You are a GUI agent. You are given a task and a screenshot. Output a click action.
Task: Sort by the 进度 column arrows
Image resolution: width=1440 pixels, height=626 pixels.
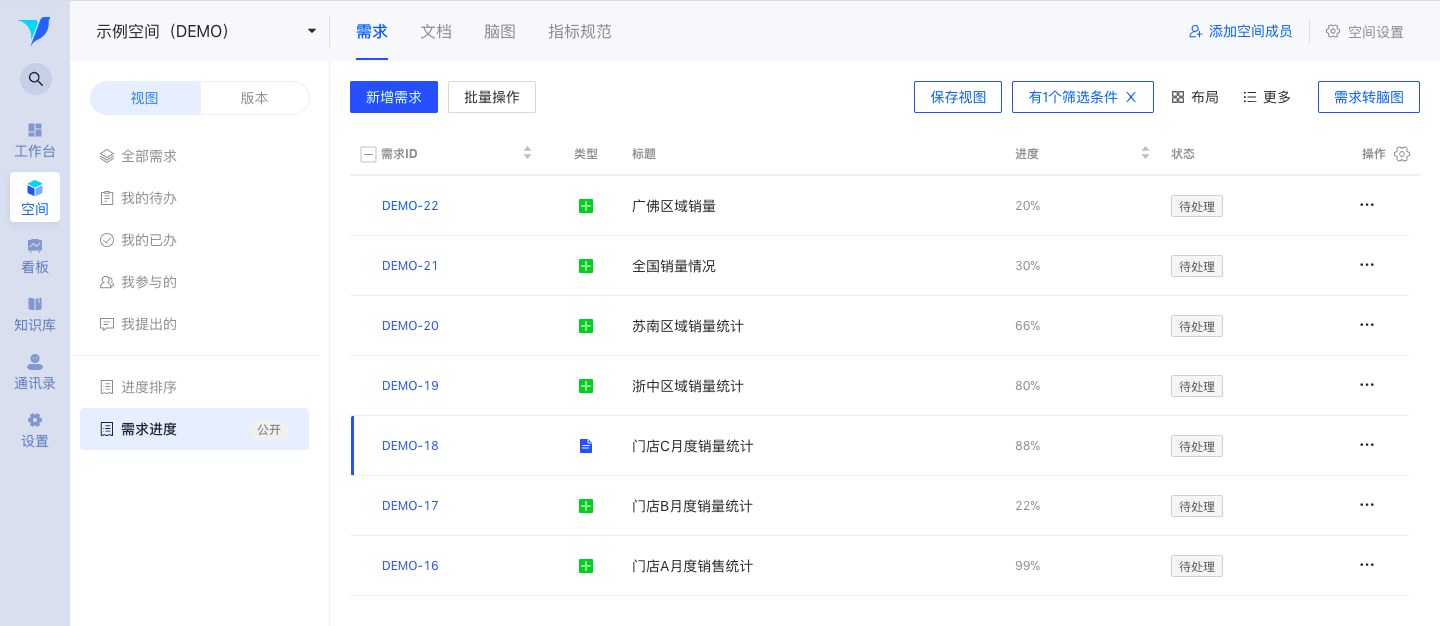click(x=1146, y=154)
